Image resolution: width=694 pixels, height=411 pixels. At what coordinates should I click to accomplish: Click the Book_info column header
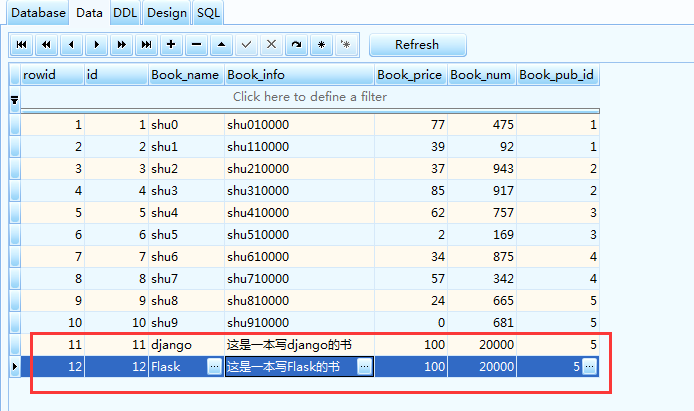click(x=300, y=75)
